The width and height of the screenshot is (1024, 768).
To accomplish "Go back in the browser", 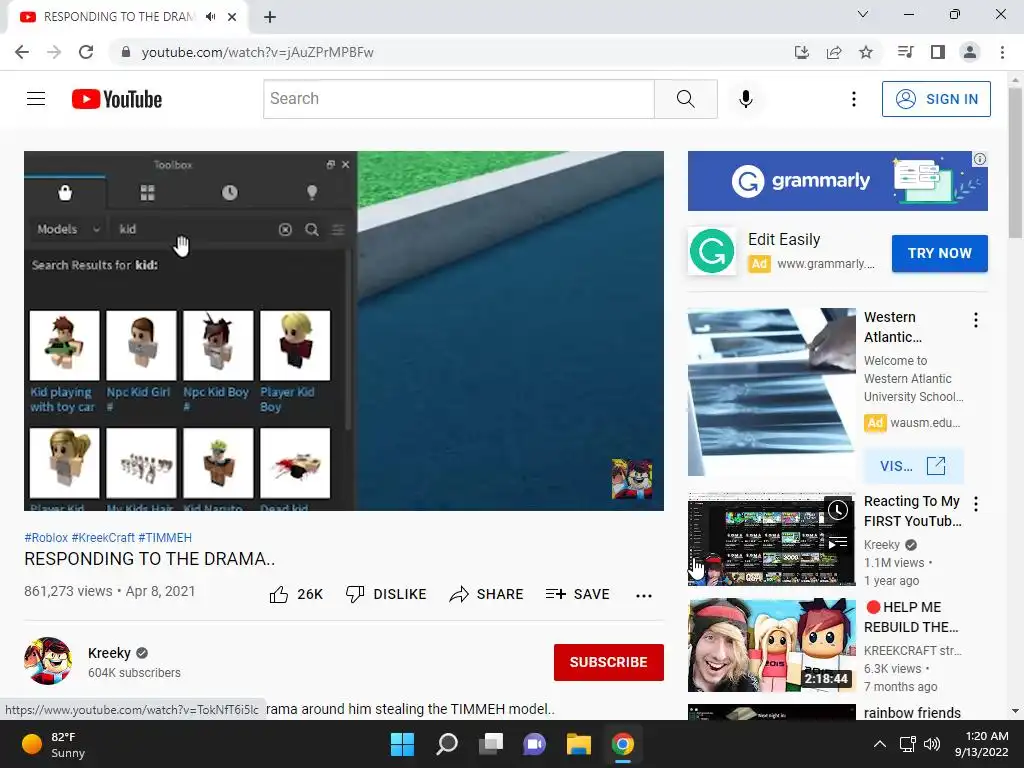I will (x=22, y=52).
